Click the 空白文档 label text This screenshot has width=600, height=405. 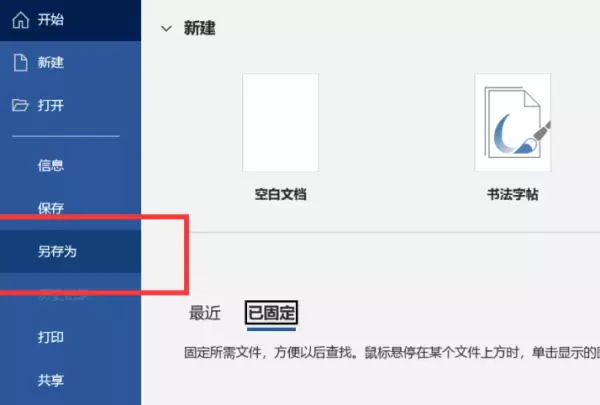(x=280, y=194)
